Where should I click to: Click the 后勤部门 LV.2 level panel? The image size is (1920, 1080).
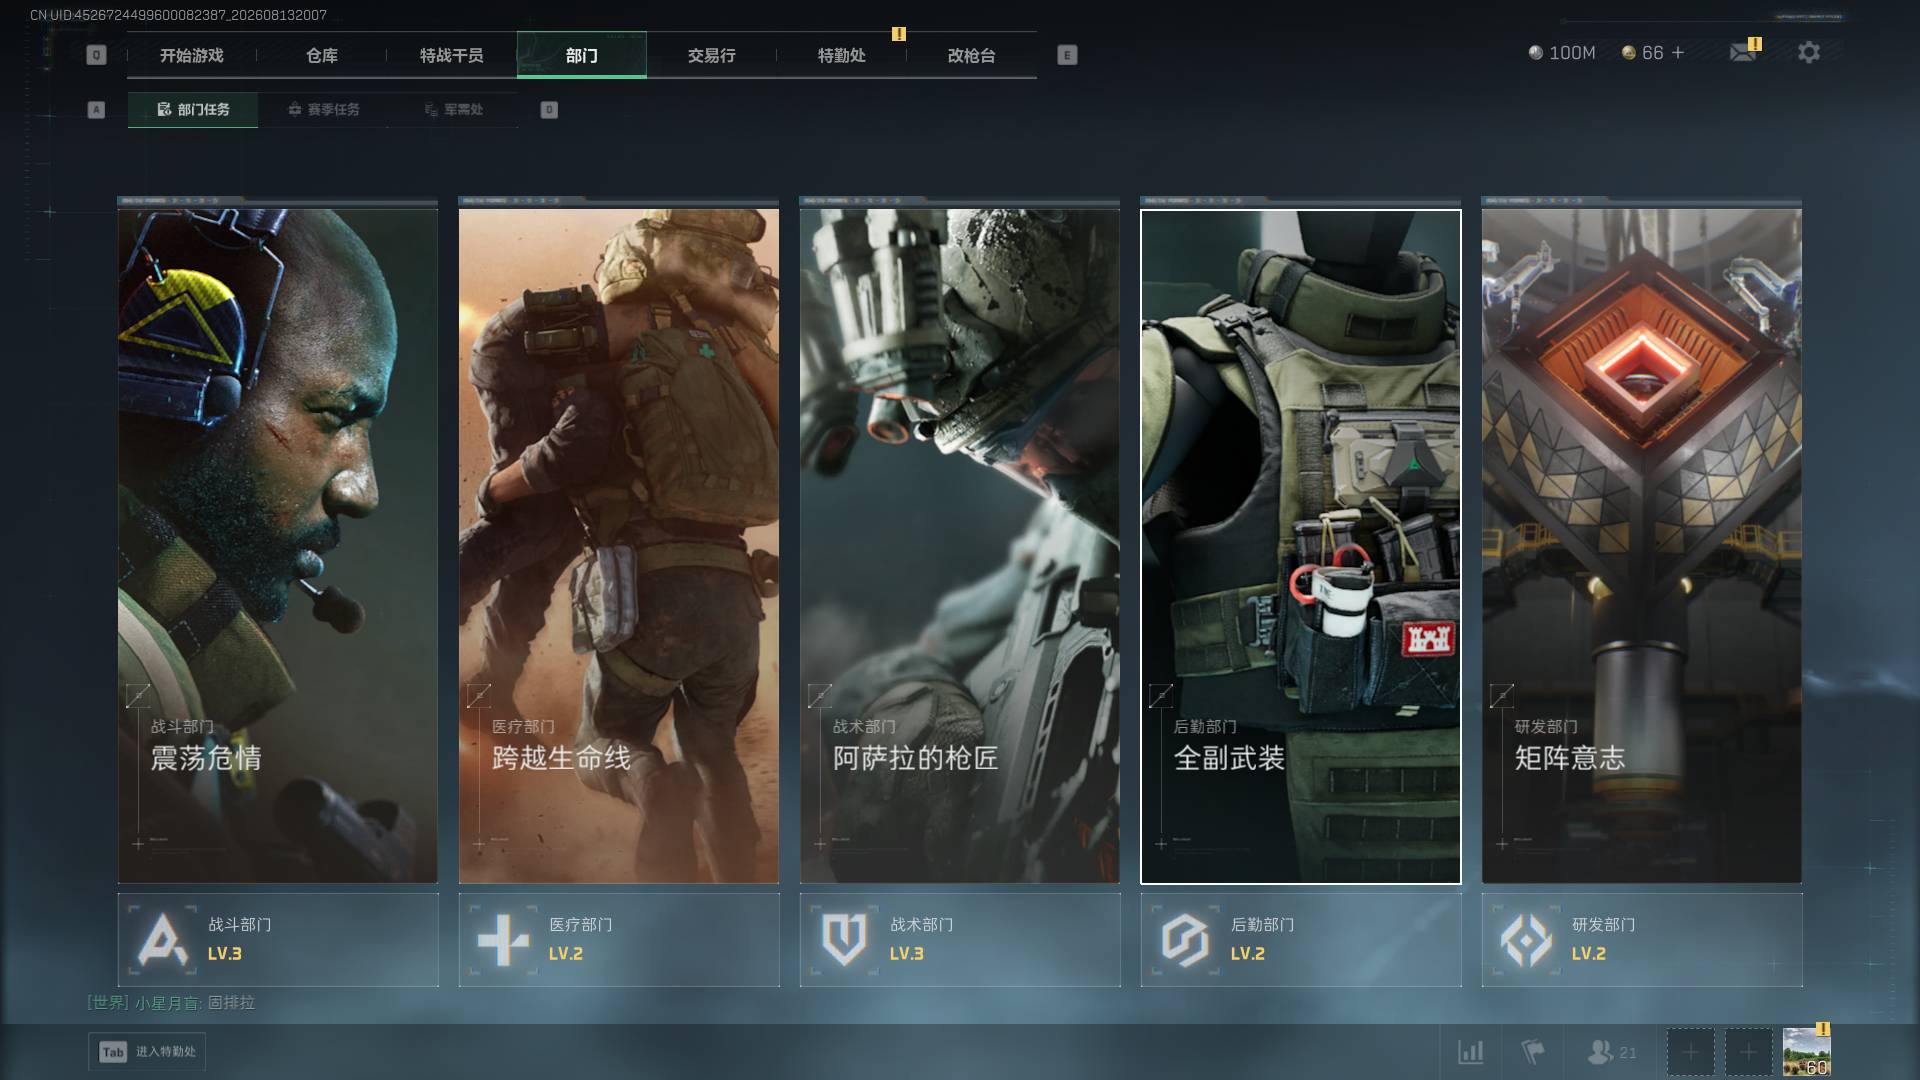coord(1301,940)
